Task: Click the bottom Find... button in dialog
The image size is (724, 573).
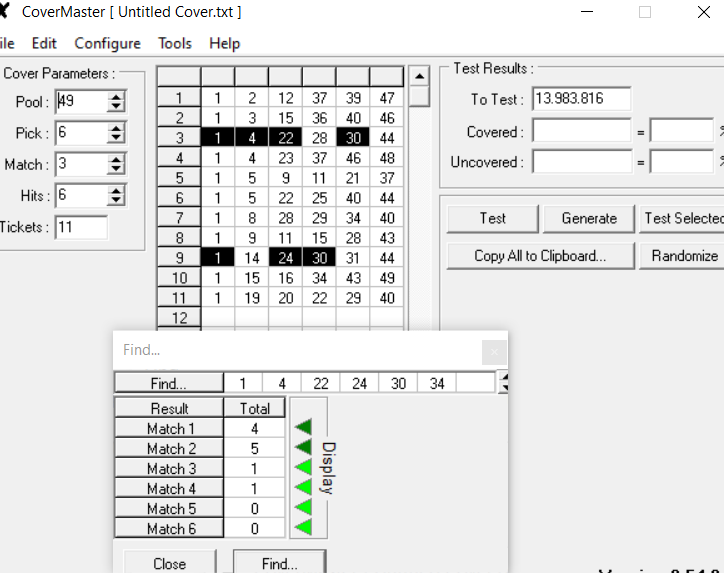Action: 280,563
